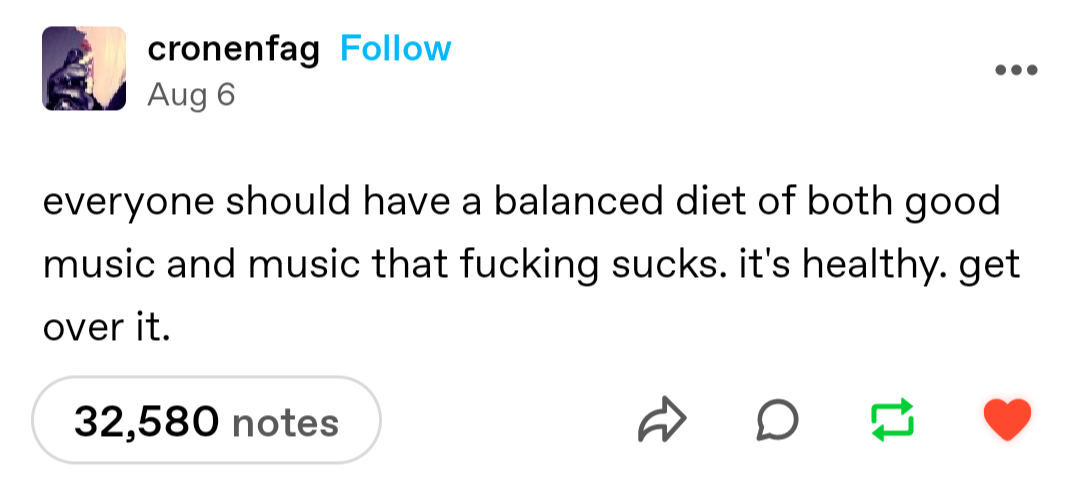Viewport: 1080px width, 478px height.
Task: Follow the cronenfag blog
Action: coord(395,48)
